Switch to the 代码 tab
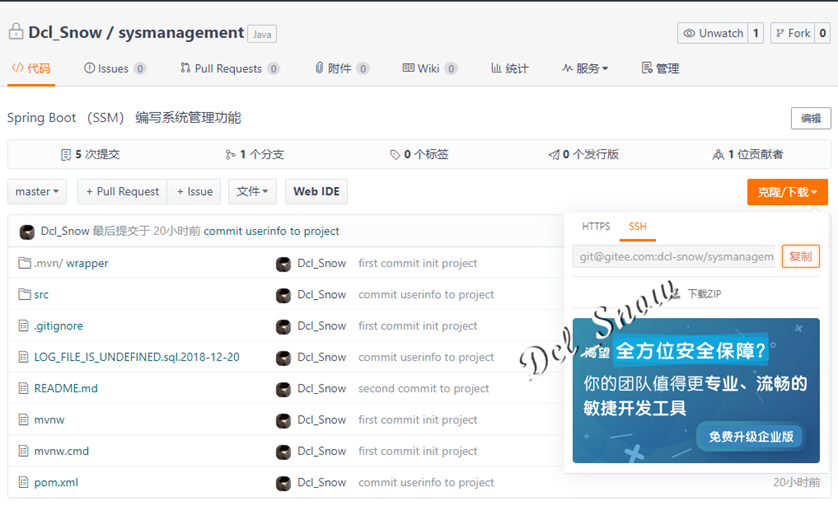Image resolution: width=838 pixels, height=506 pixels. [31, 68]
